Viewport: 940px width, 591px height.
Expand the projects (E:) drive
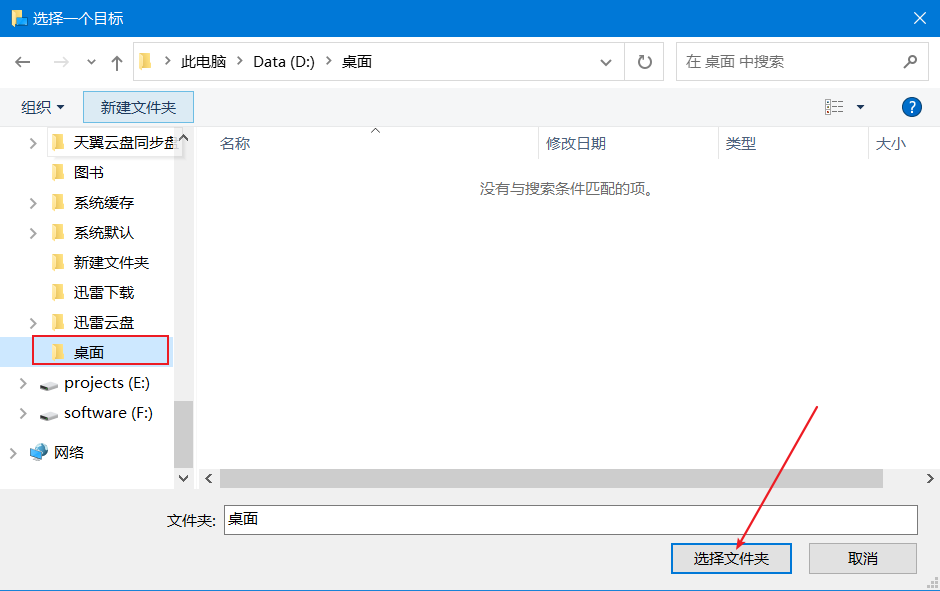point(23,383)
